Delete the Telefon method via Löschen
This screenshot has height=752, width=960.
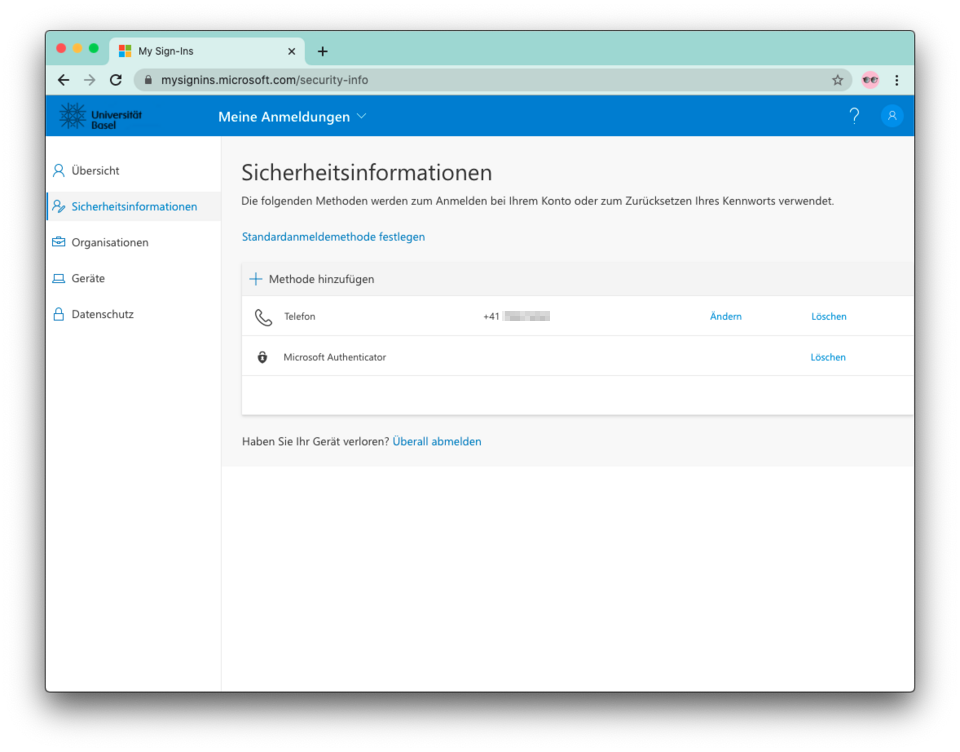click(828, 317)
